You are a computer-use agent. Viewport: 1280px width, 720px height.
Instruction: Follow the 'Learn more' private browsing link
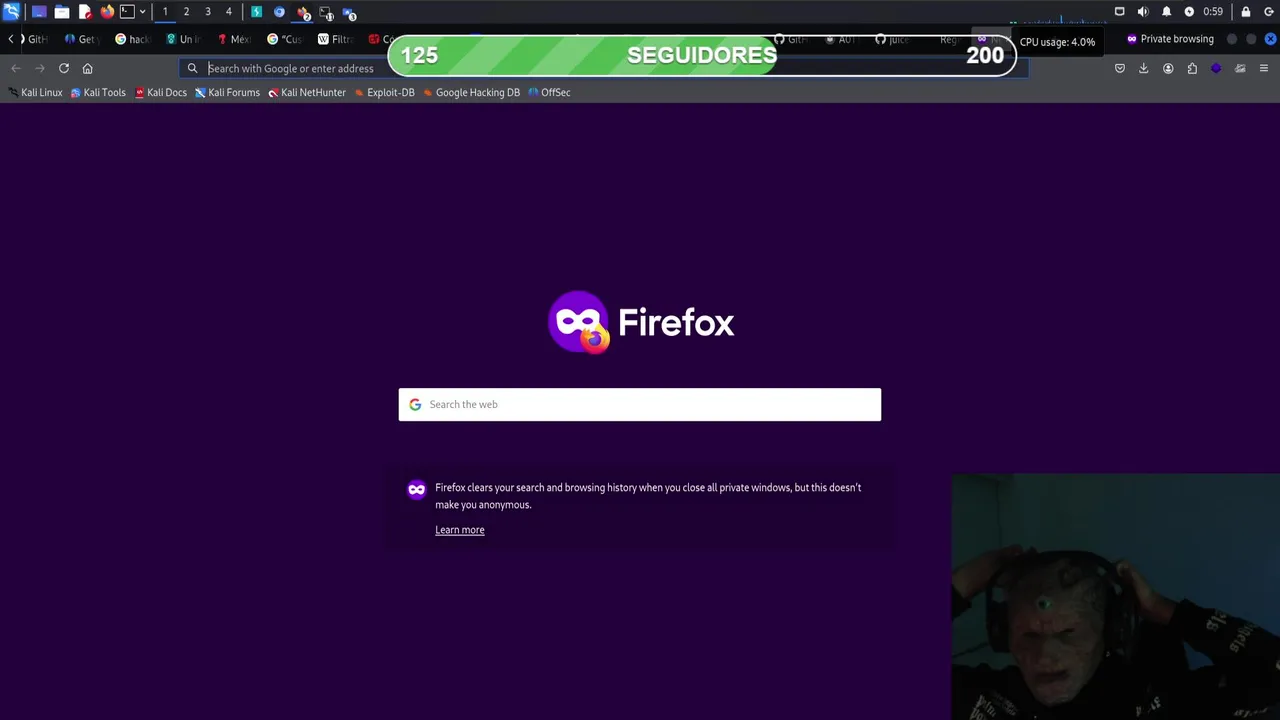[459, 530]
